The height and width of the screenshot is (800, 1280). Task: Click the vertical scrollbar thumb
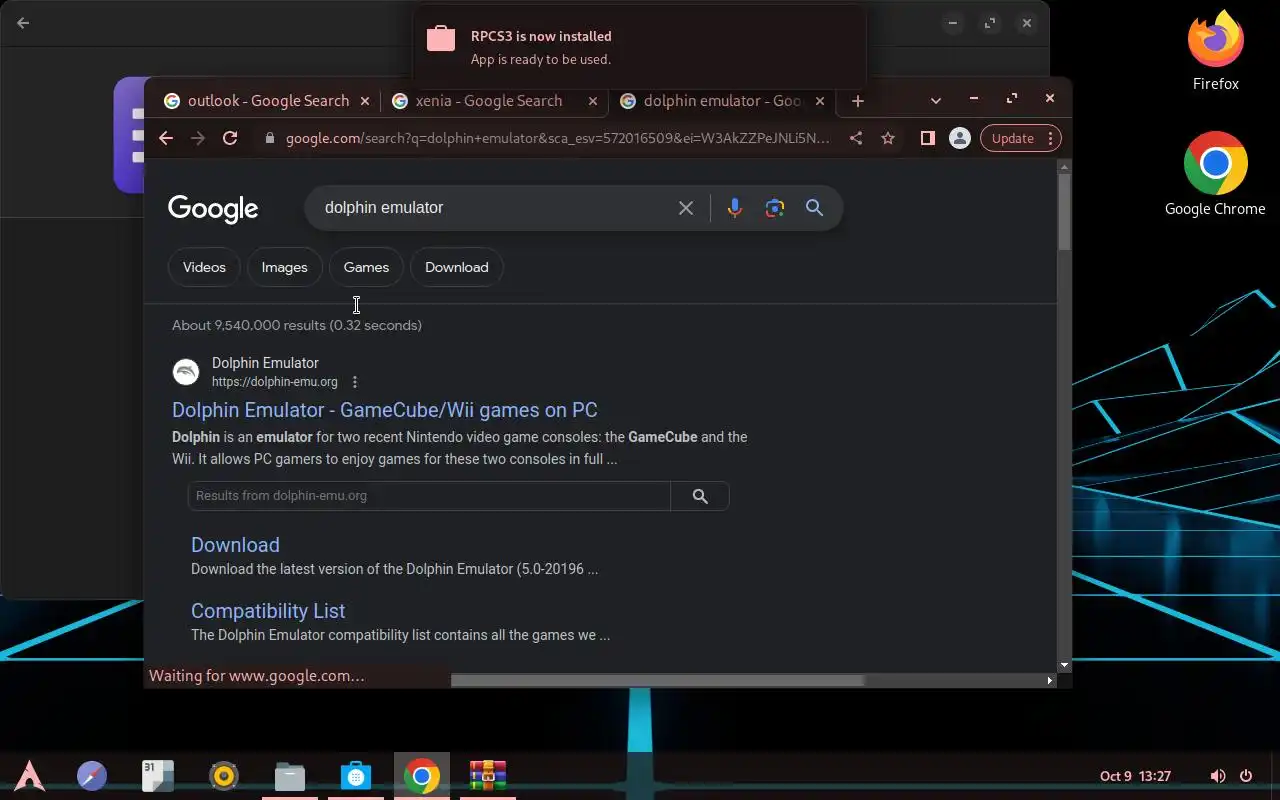click(x=1064, y=211)
